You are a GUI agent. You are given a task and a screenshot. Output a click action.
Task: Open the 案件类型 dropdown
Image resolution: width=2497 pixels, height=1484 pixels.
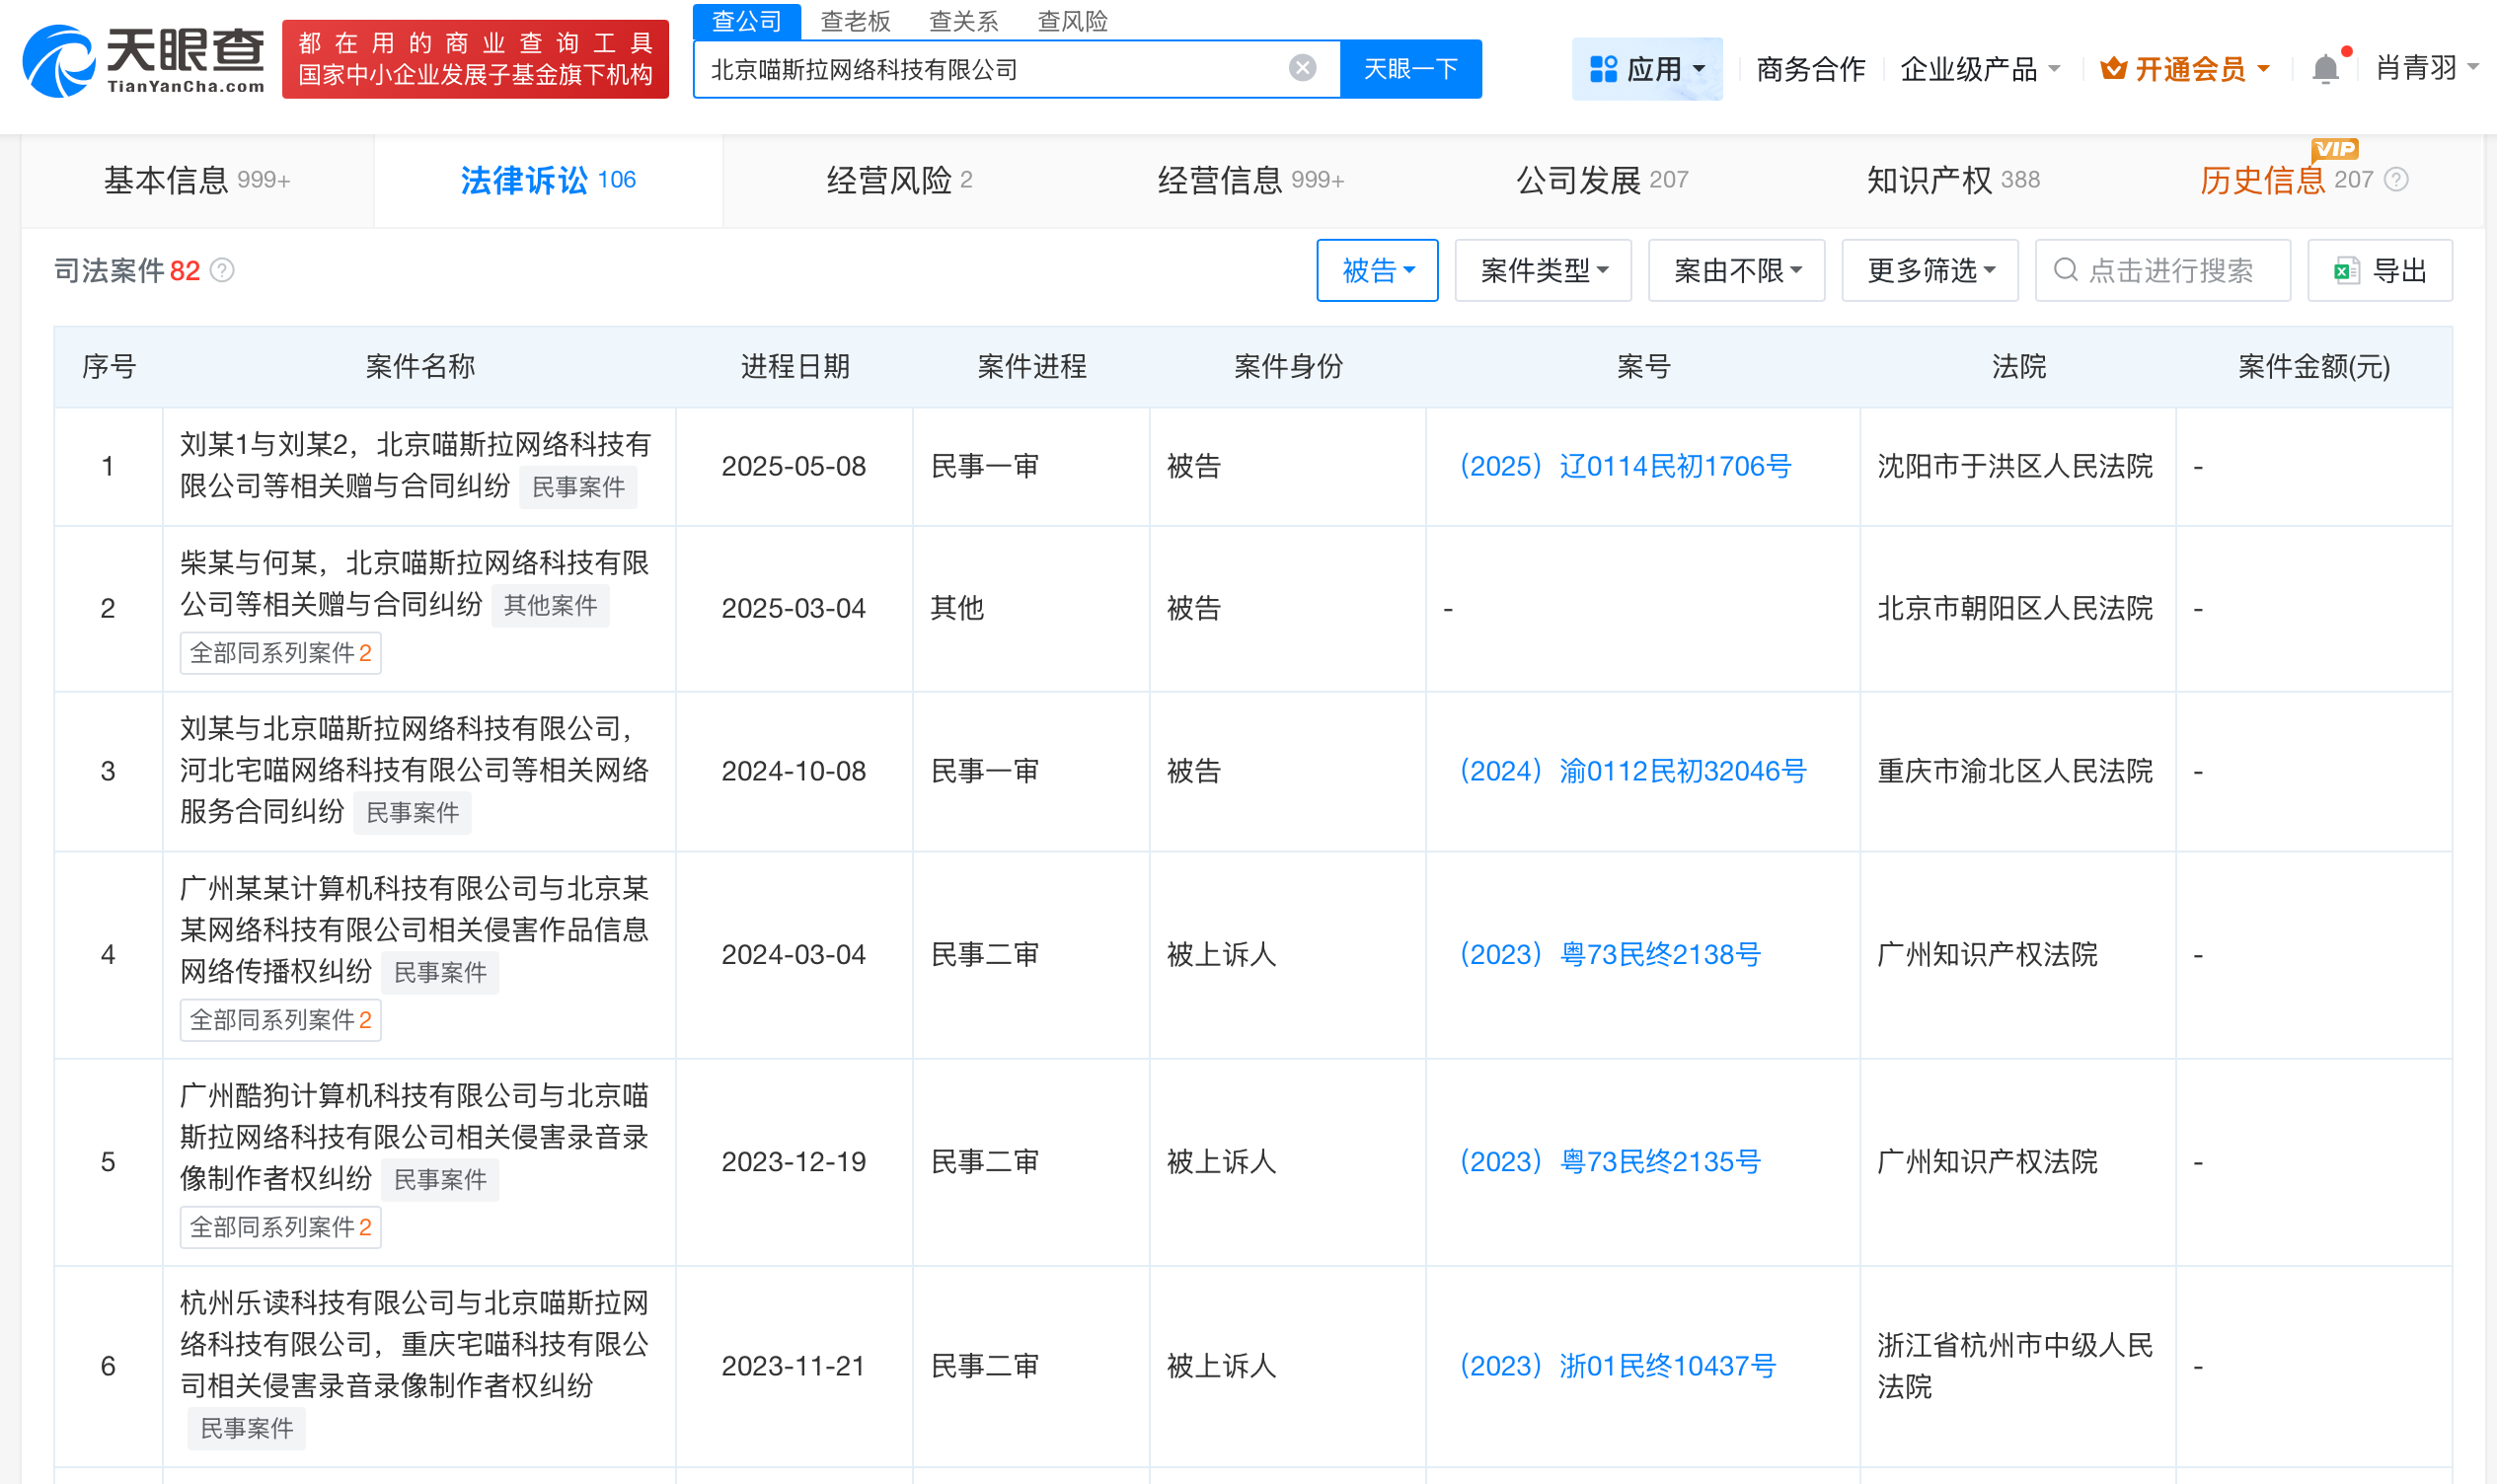click(x=1542, y=270)
